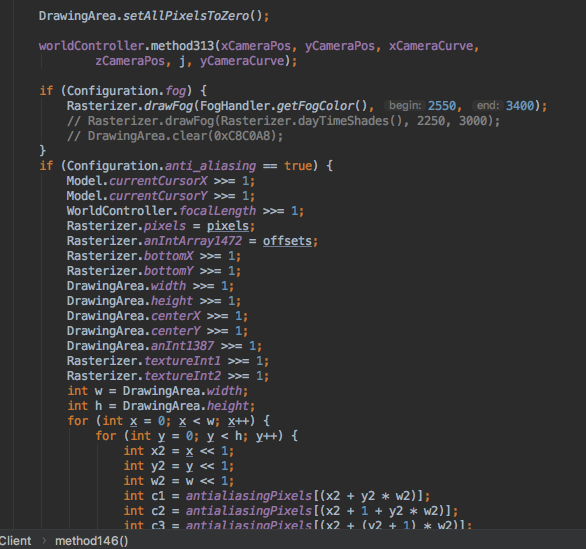Click the focalLength field

[x=218, y=211]
